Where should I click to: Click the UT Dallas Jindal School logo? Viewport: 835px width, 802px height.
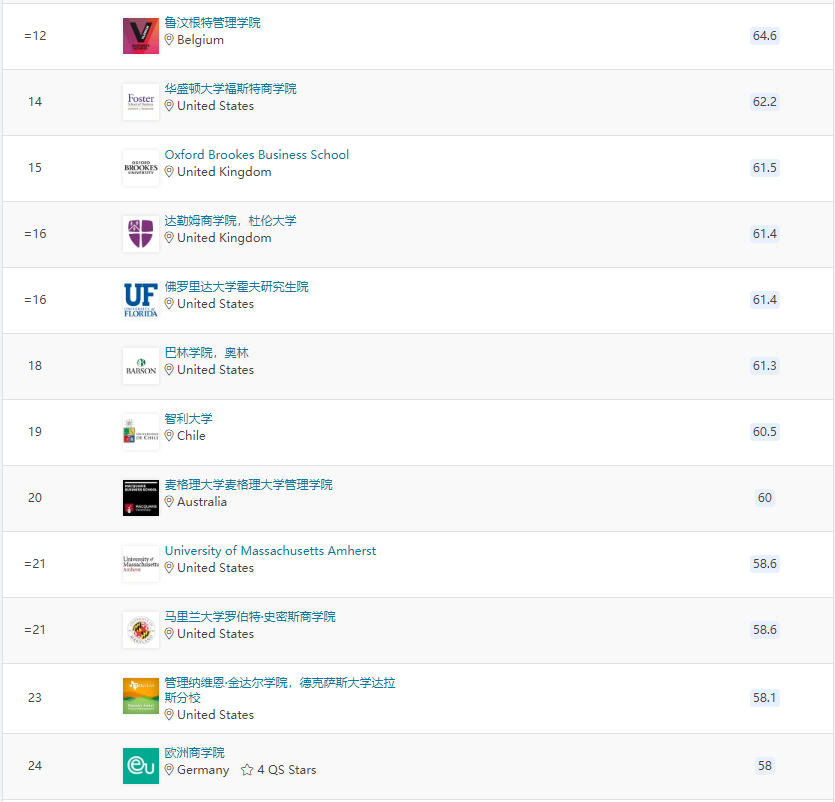pos(141,696)
